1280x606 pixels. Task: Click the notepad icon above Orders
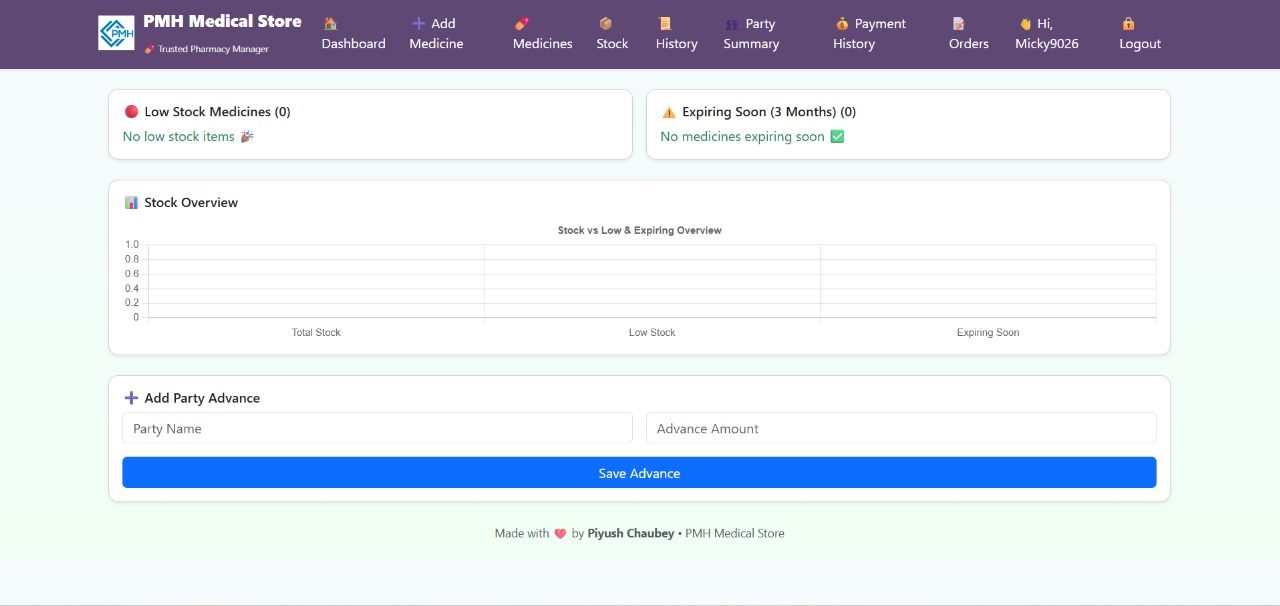tap(958, 23)
